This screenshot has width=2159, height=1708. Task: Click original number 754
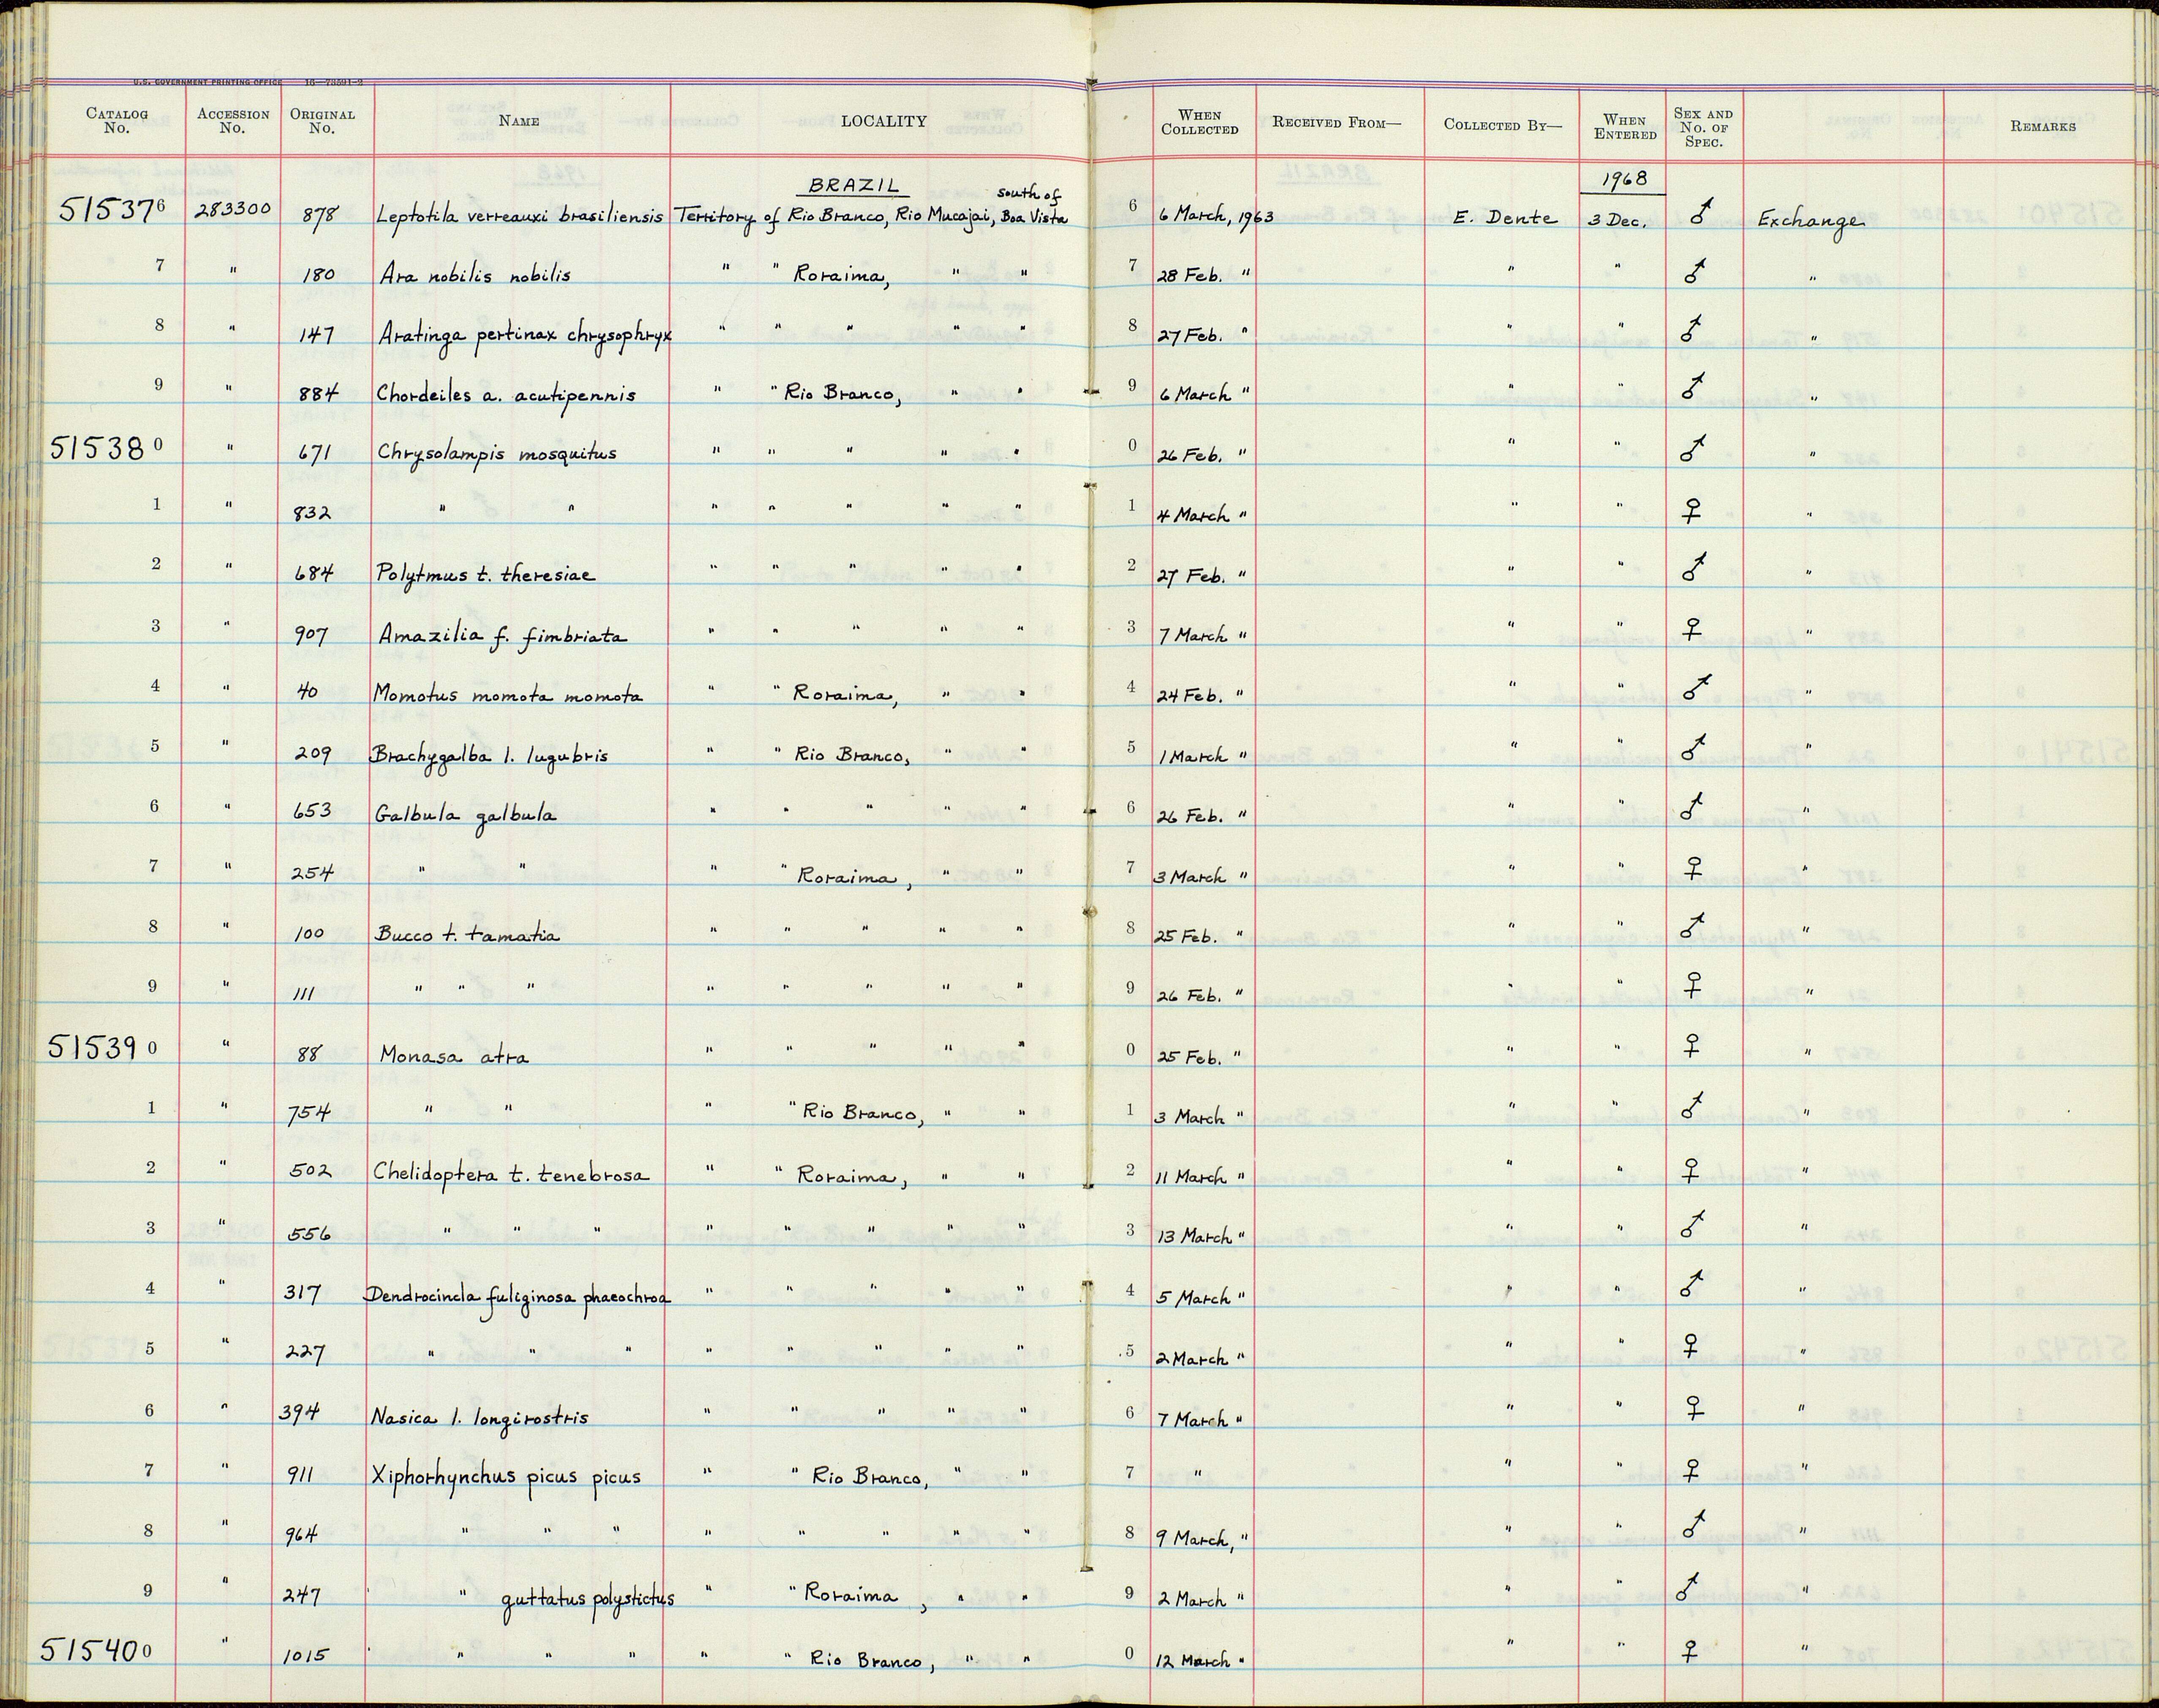pyautogui.click(x=309, y=1114)
